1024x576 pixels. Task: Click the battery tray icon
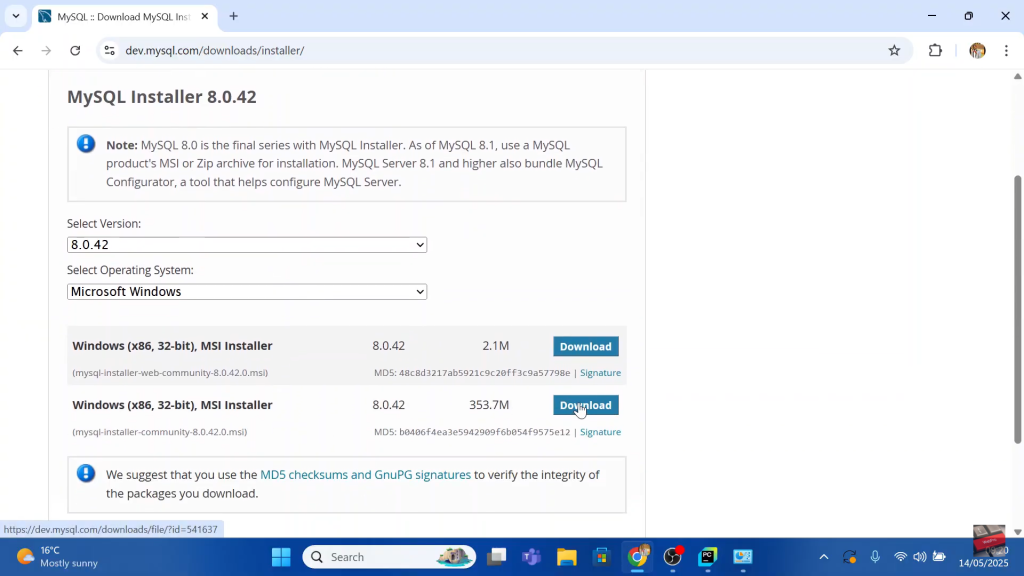(939, 557)
